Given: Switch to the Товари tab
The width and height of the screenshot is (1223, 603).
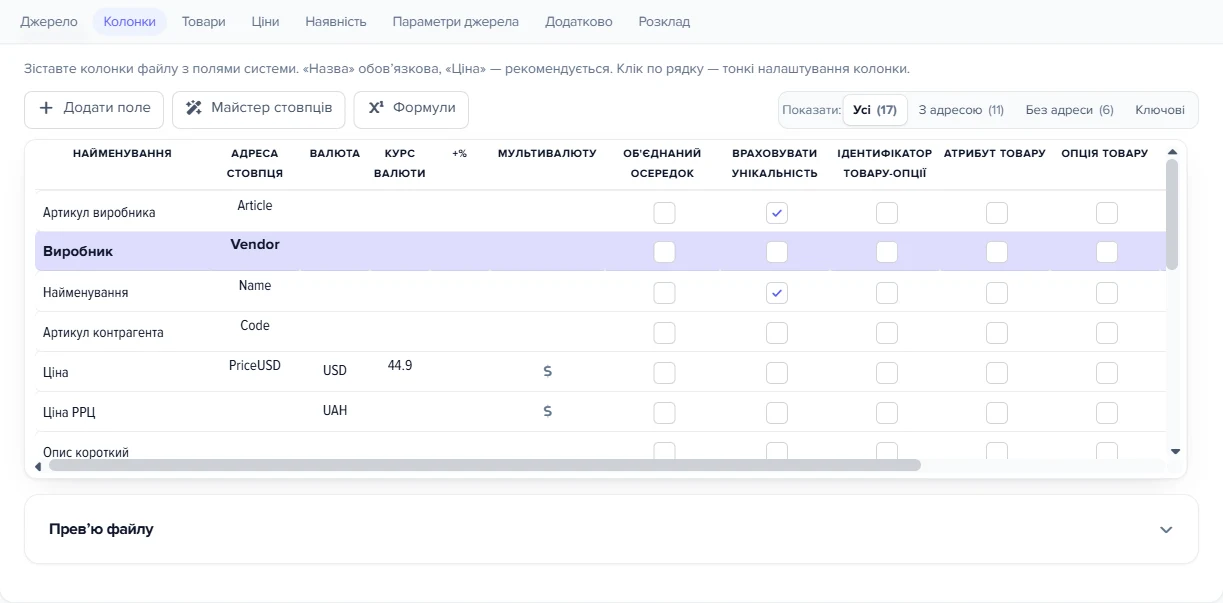Looking at the screenshot, I should [x=204, y=21].
